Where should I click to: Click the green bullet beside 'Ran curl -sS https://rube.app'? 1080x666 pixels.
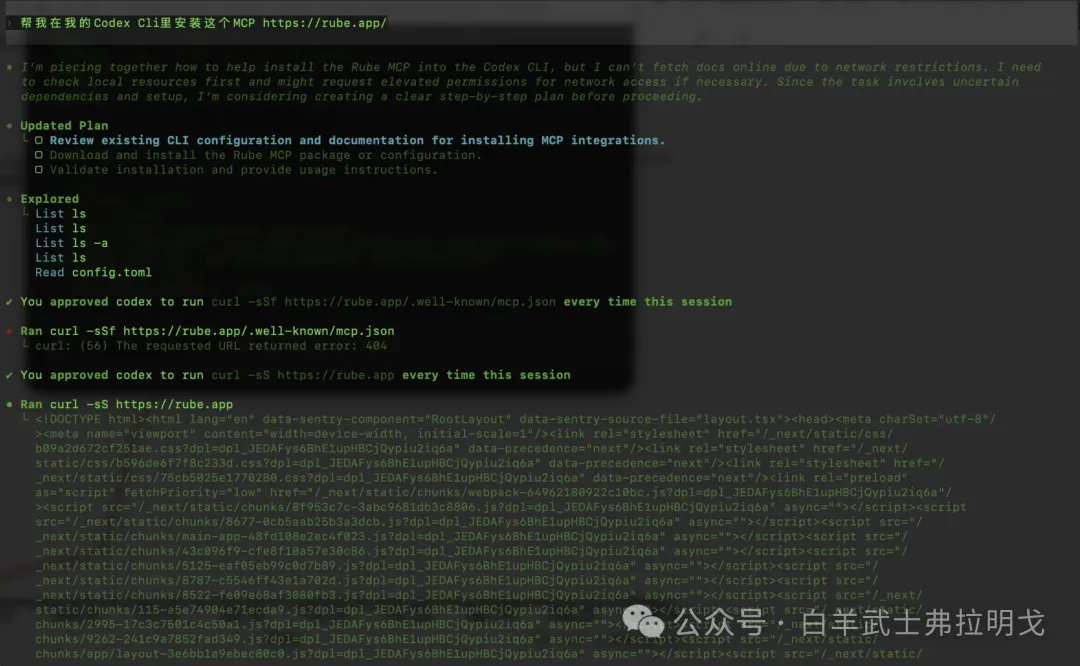(9, 404)
